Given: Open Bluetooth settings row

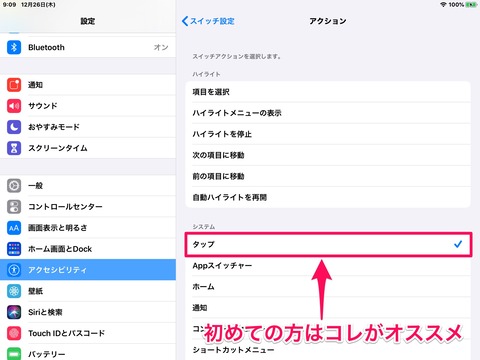Looking at the screenshot, I should click(x=88, y=47).
